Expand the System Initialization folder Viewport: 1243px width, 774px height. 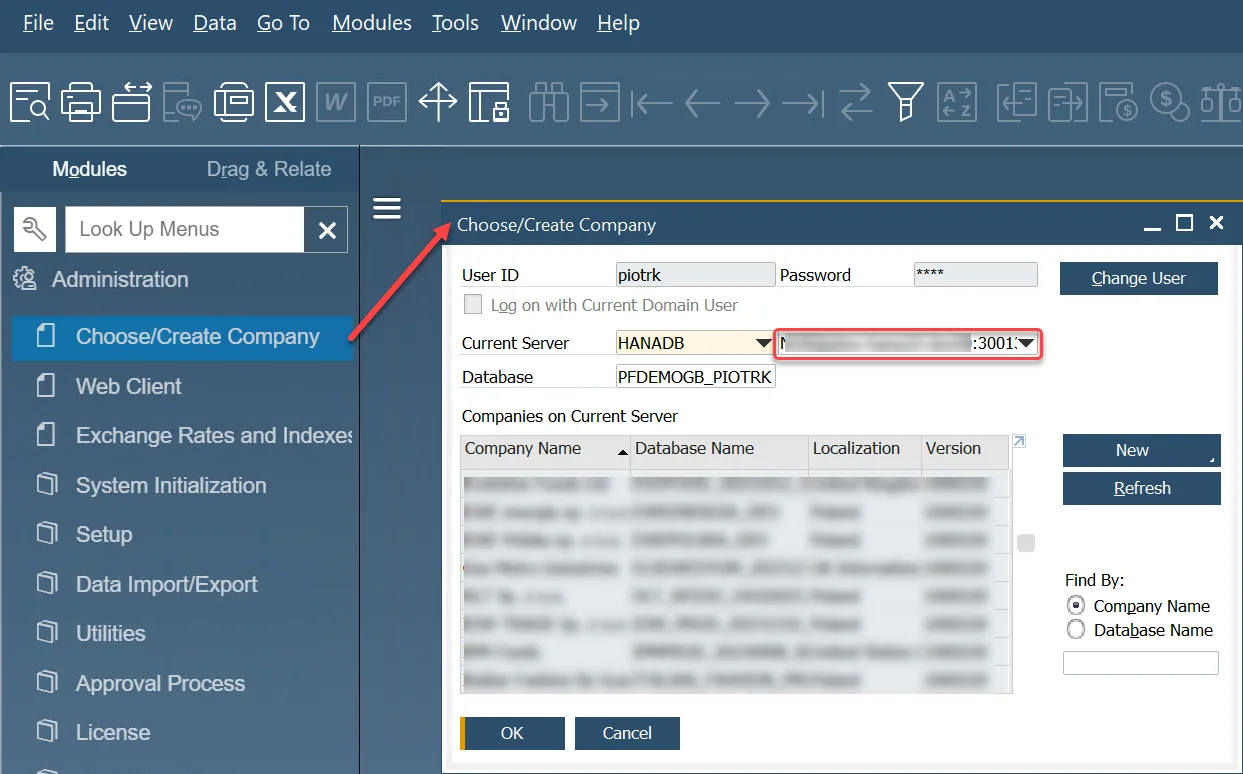pyautogui.click(x=171, y=486)
